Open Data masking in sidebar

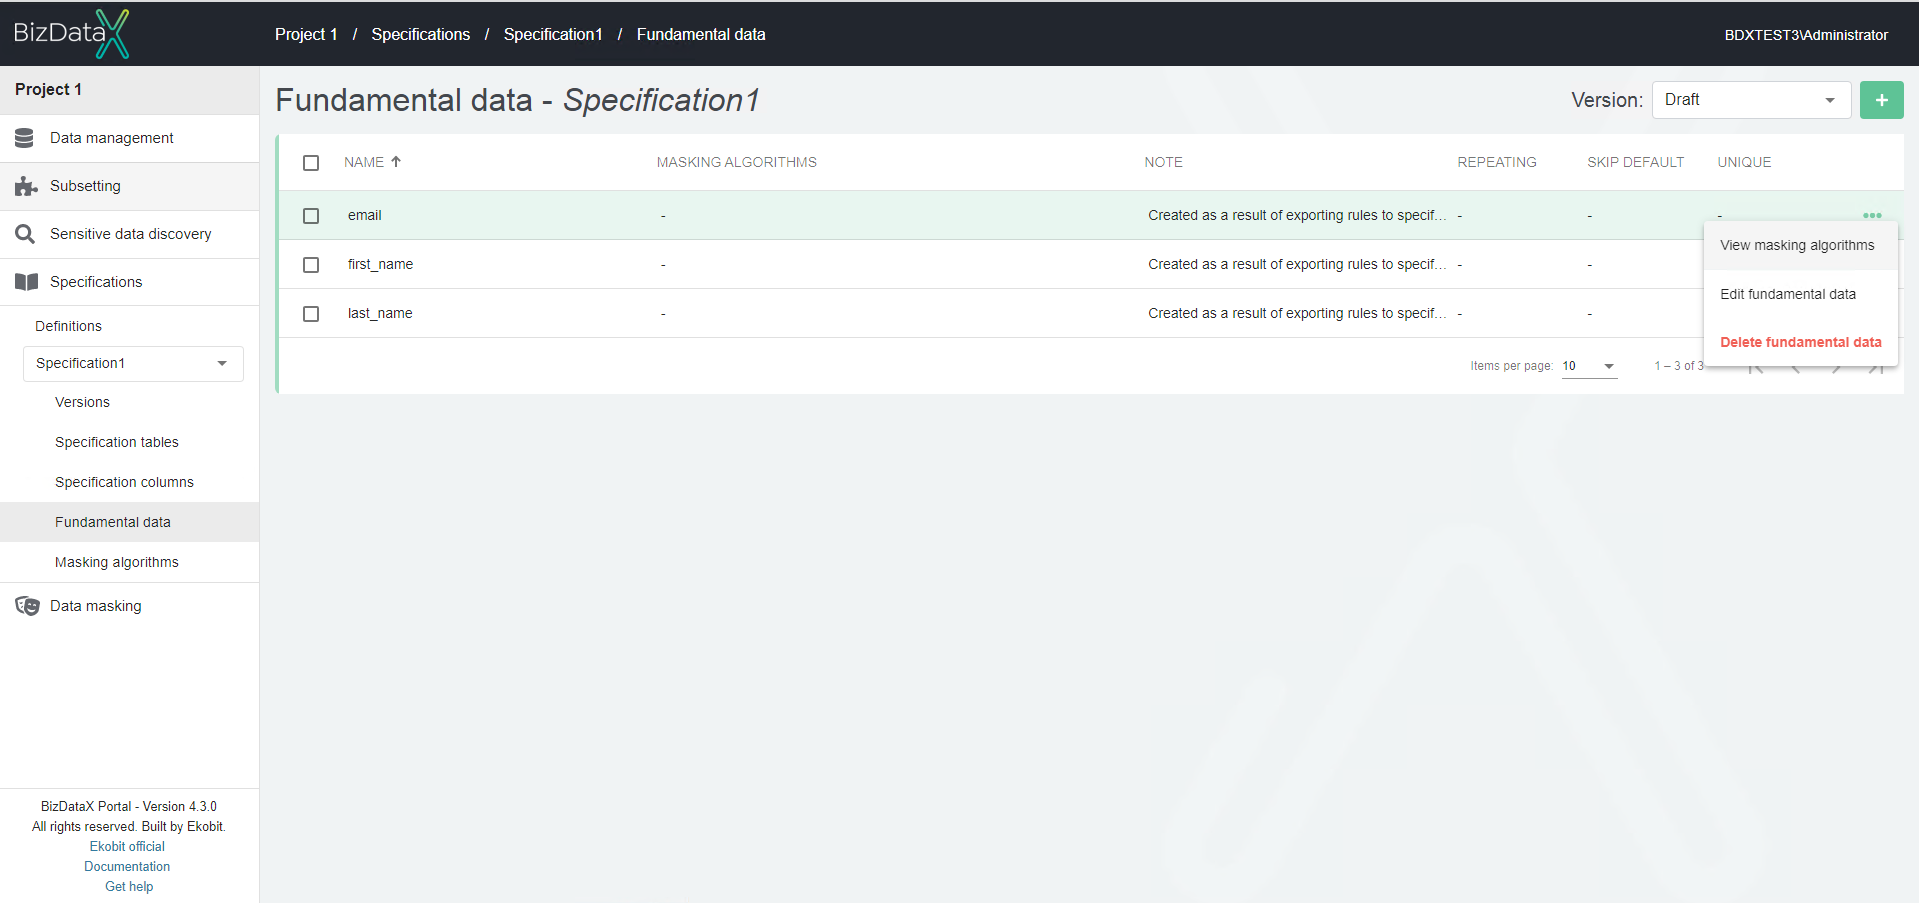129,606
